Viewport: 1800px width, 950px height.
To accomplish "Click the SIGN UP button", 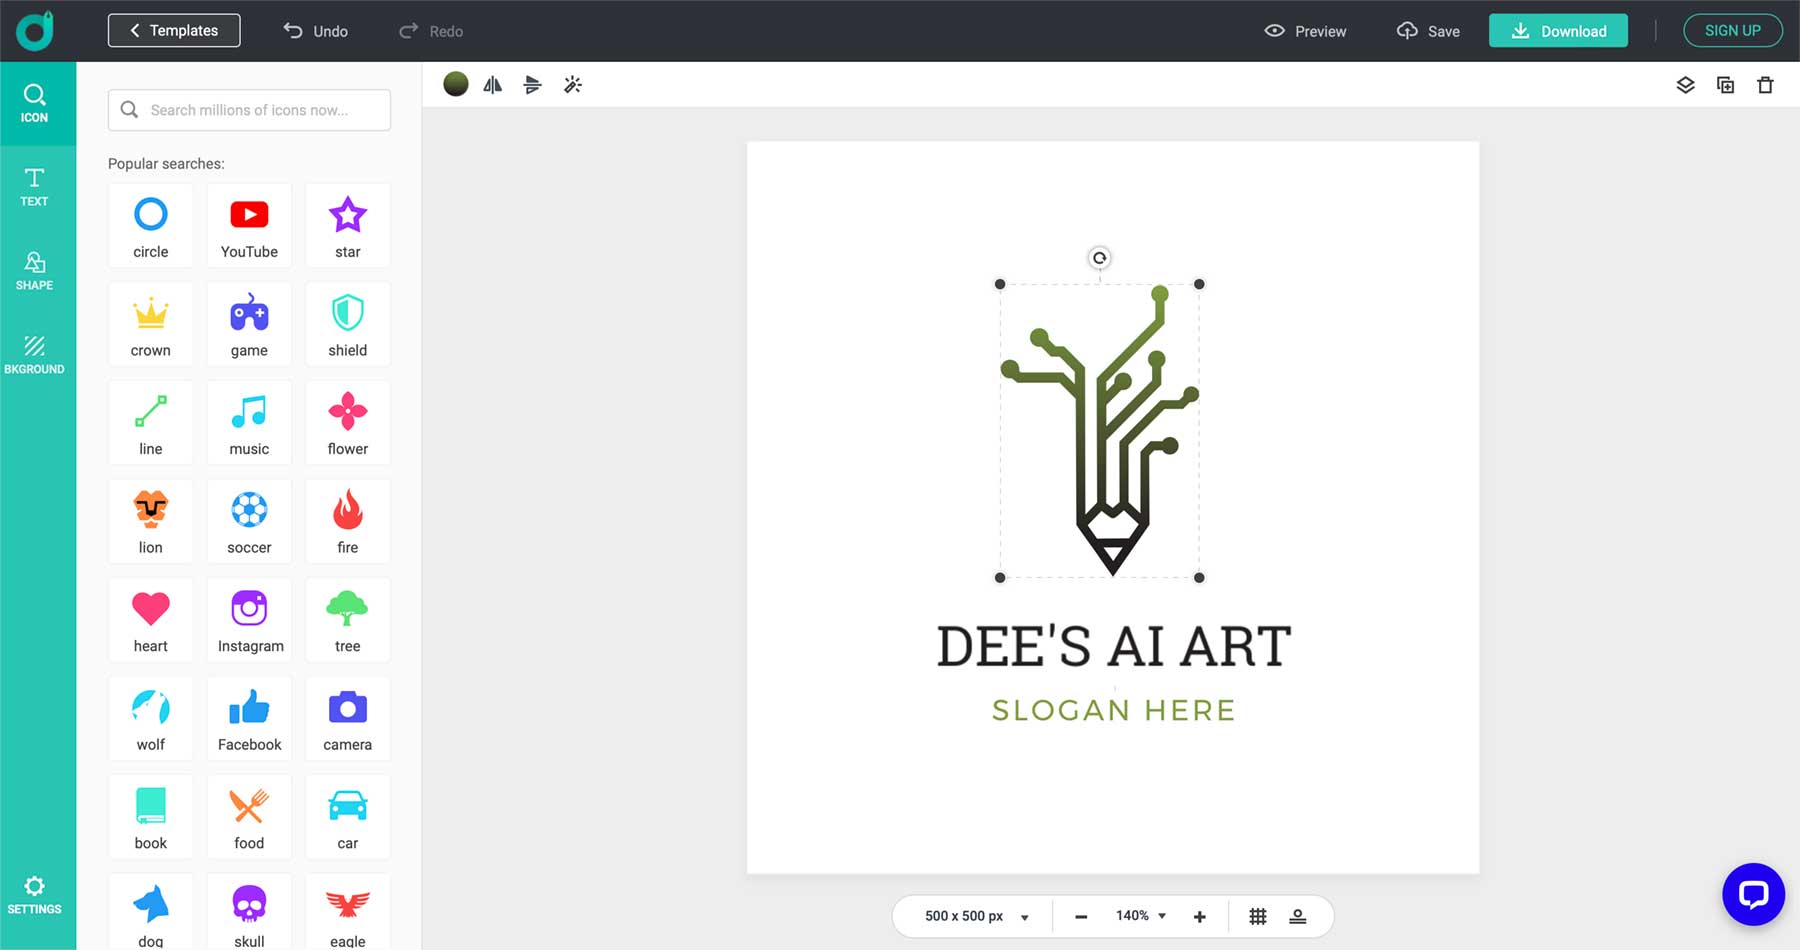I will tap(1733, 31).
